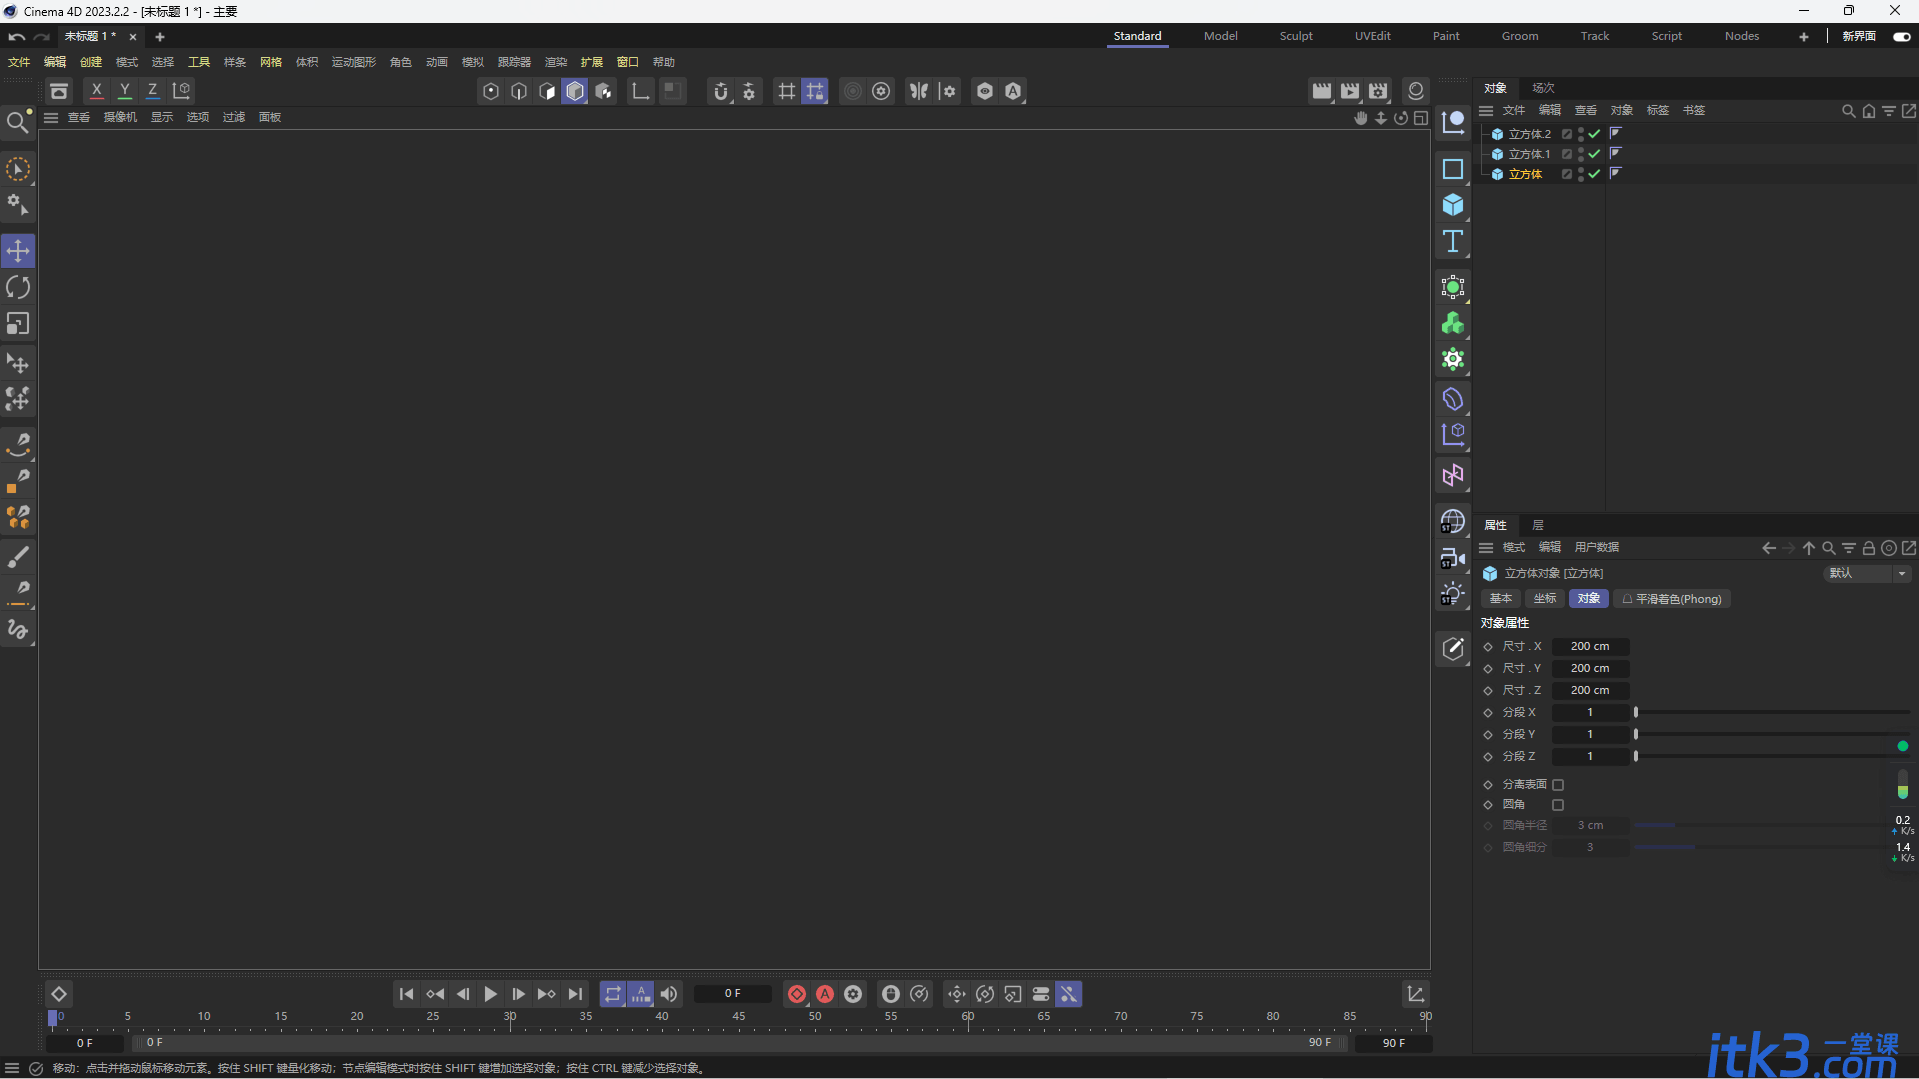Select the 对象 attribute tab
The width and height of the screenshot is (1919, 1079).
click(1589, 599)
